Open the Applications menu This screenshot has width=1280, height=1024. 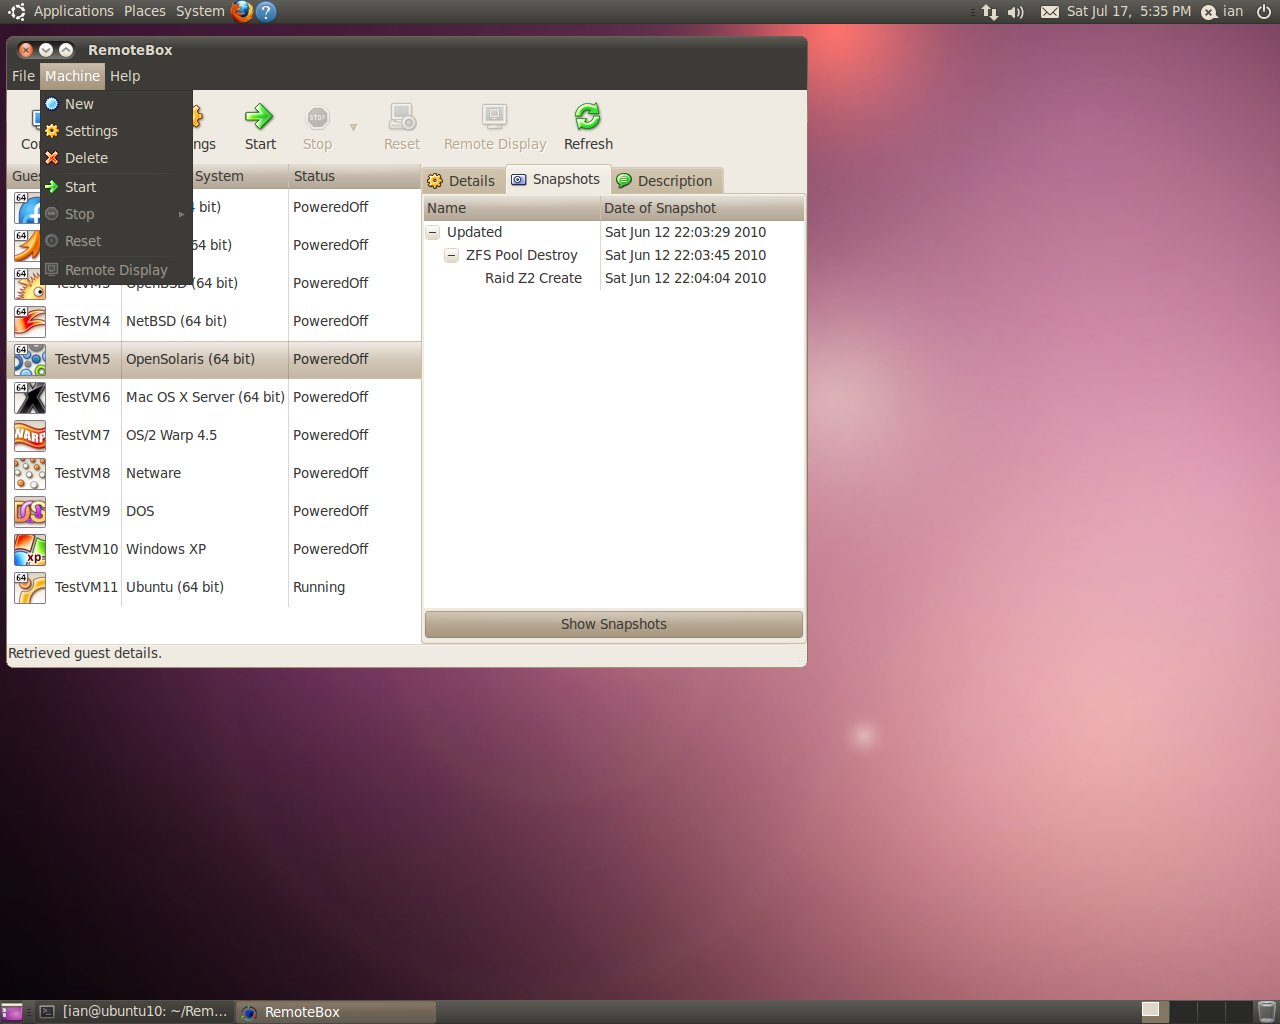pyautogui.click(x=73, y=11)
